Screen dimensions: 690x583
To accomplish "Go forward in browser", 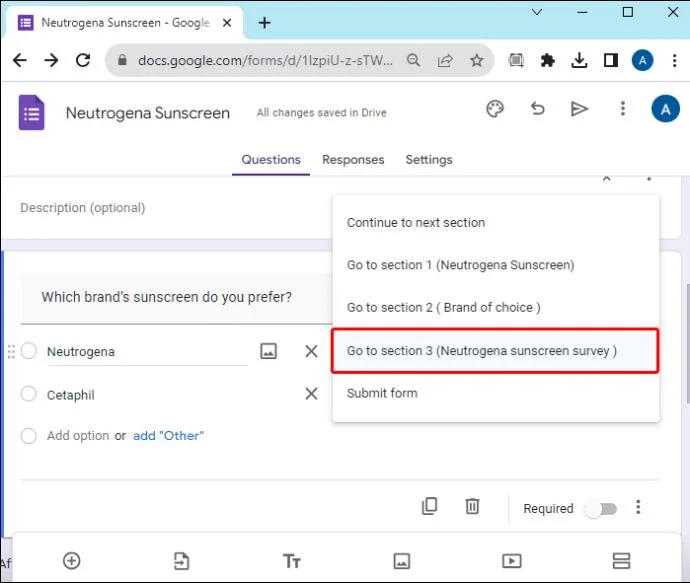I will 51,60.
